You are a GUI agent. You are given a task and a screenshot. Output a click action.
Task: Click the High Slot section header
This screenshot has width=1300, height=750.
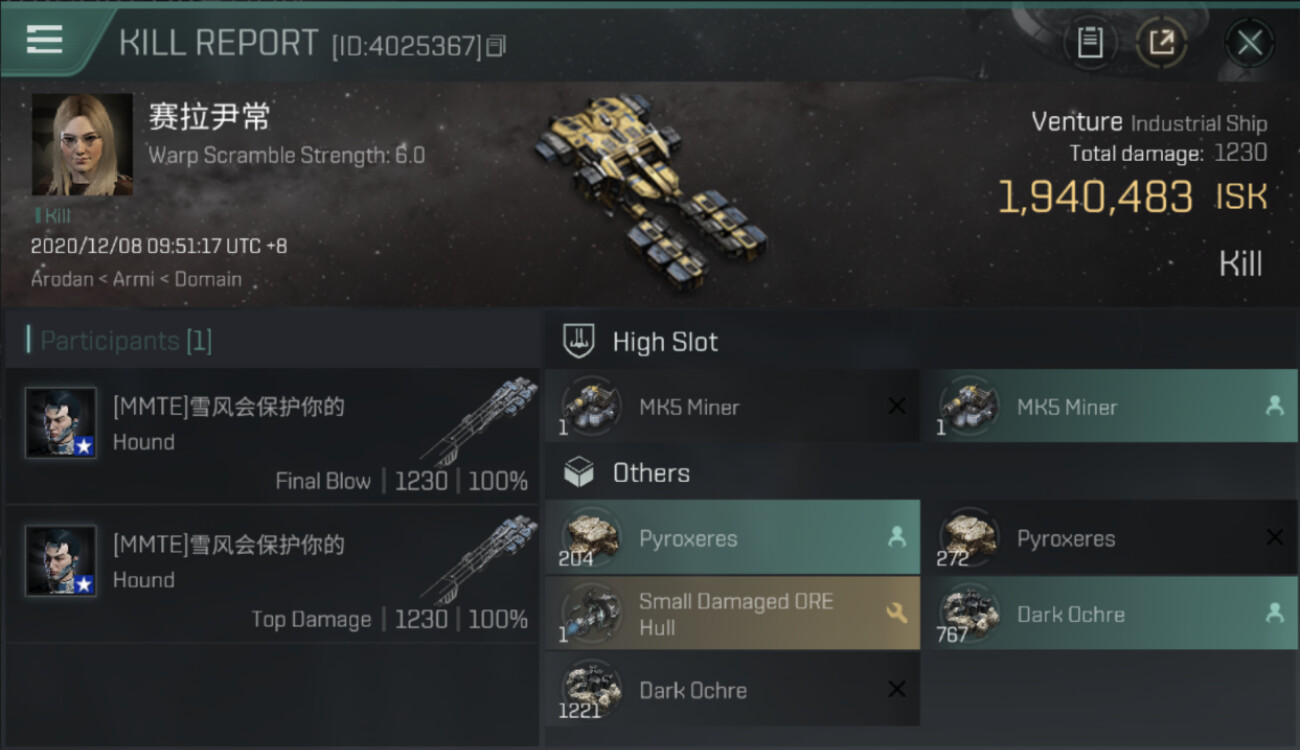point(665,342)
